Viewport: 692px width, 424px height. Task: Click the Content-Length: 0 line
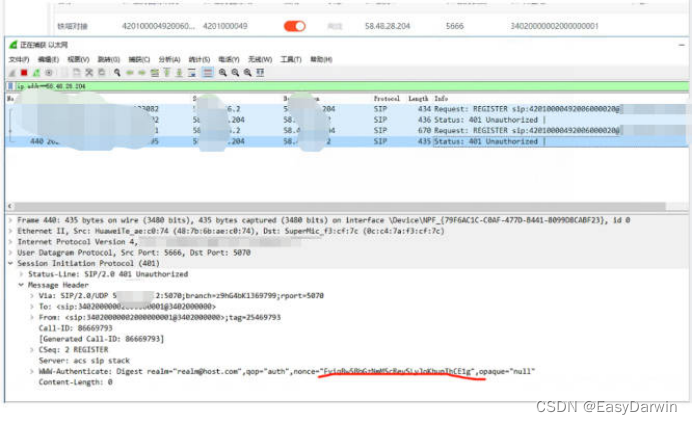75,382
